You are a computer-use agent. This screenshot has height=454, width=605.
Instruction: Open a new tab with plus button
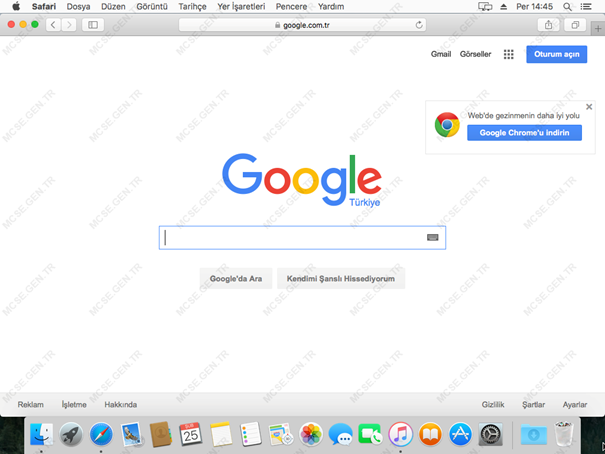click(598, 29)
